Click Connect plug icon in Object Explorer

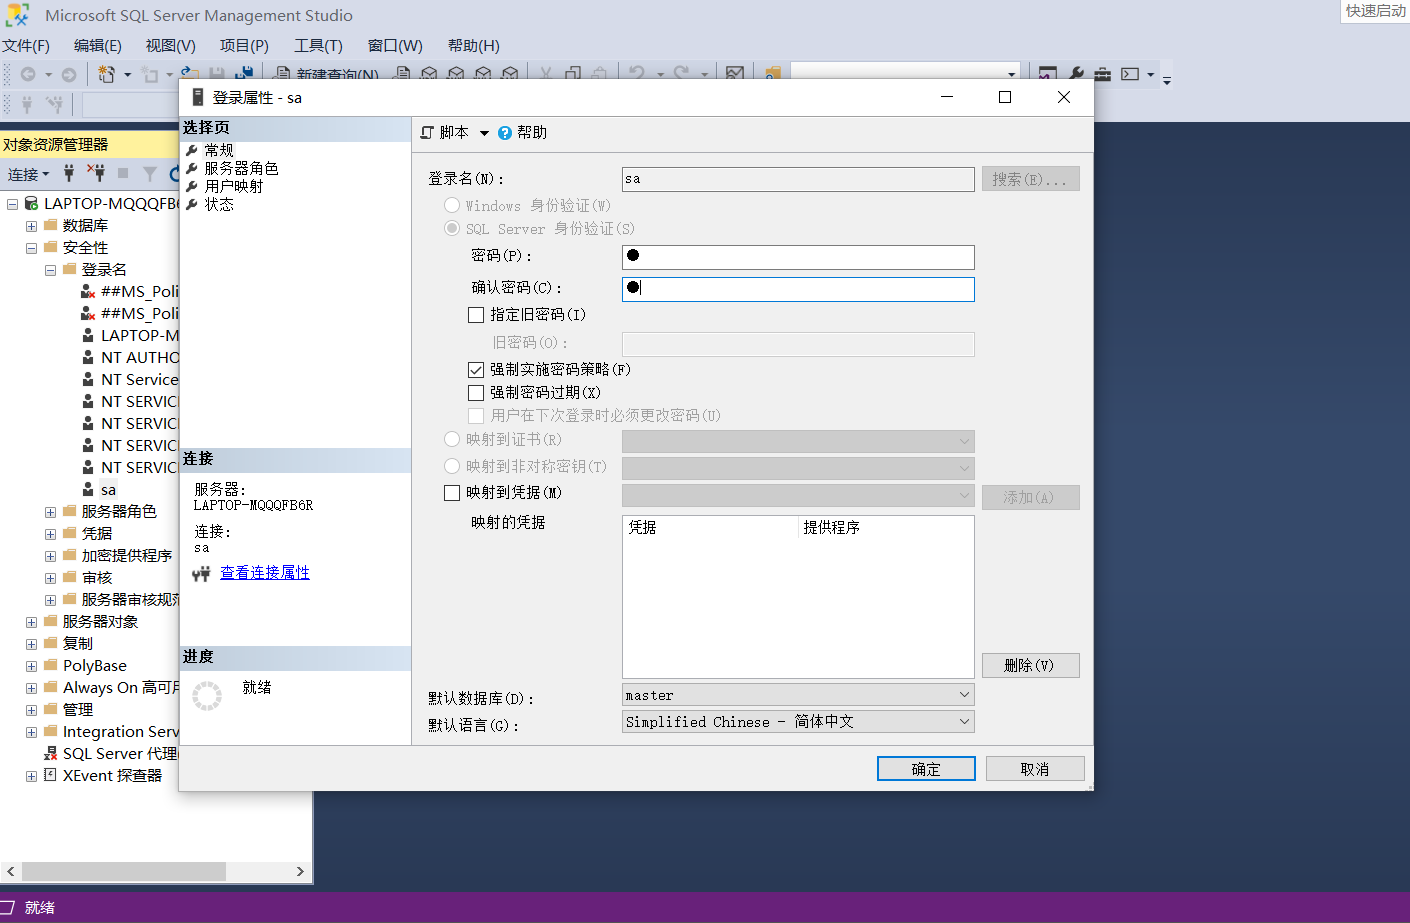69,173
